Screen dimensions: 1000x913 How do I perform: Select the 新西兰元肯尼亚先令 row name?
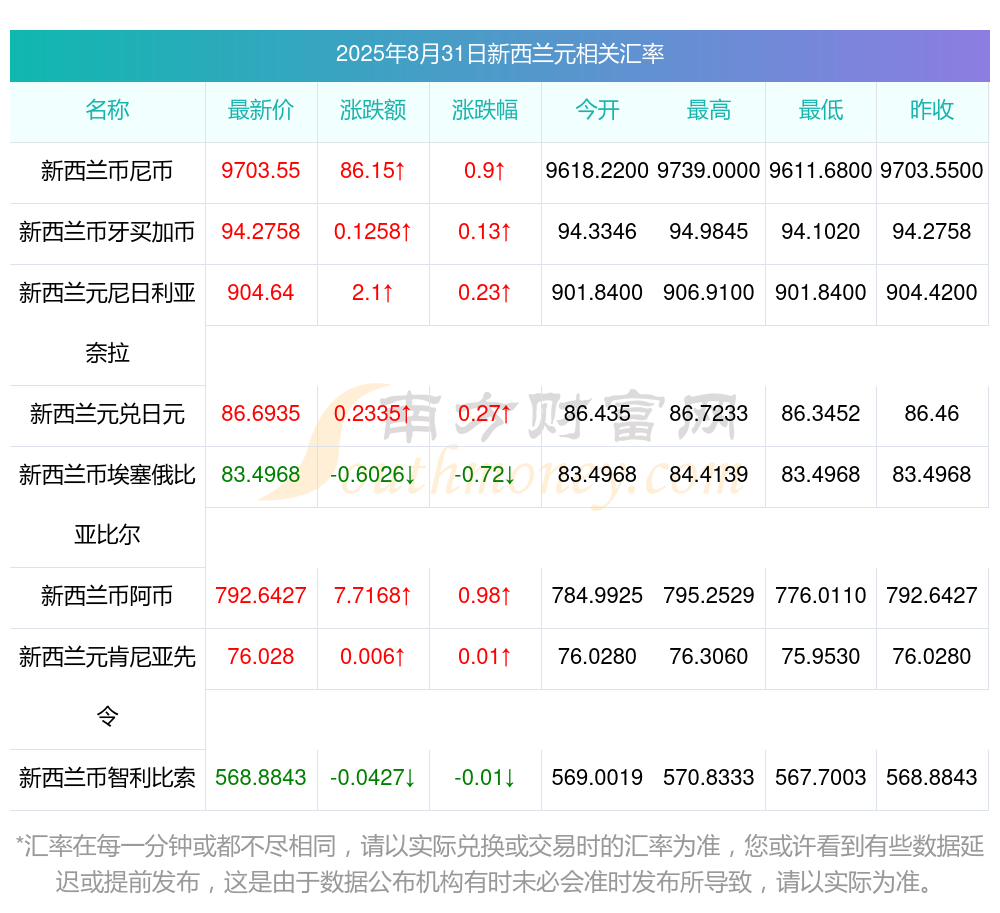click(x=107, y=687)
